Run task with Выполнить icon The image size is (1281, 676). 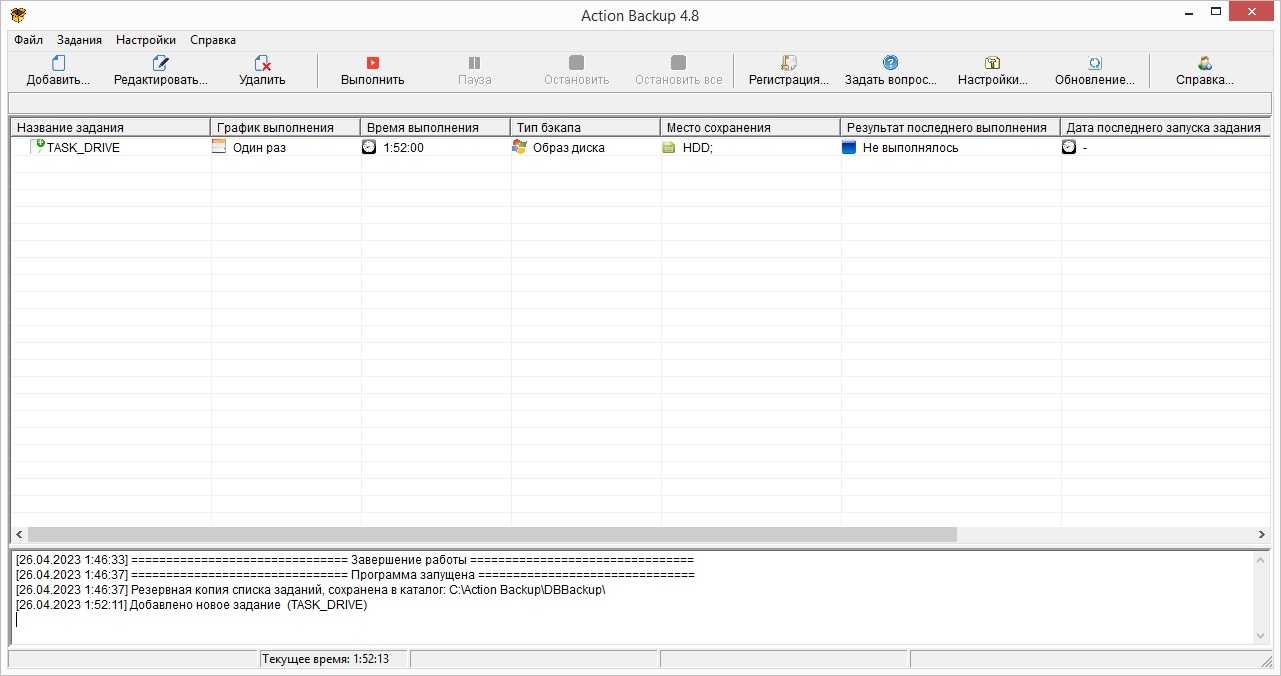372,64
